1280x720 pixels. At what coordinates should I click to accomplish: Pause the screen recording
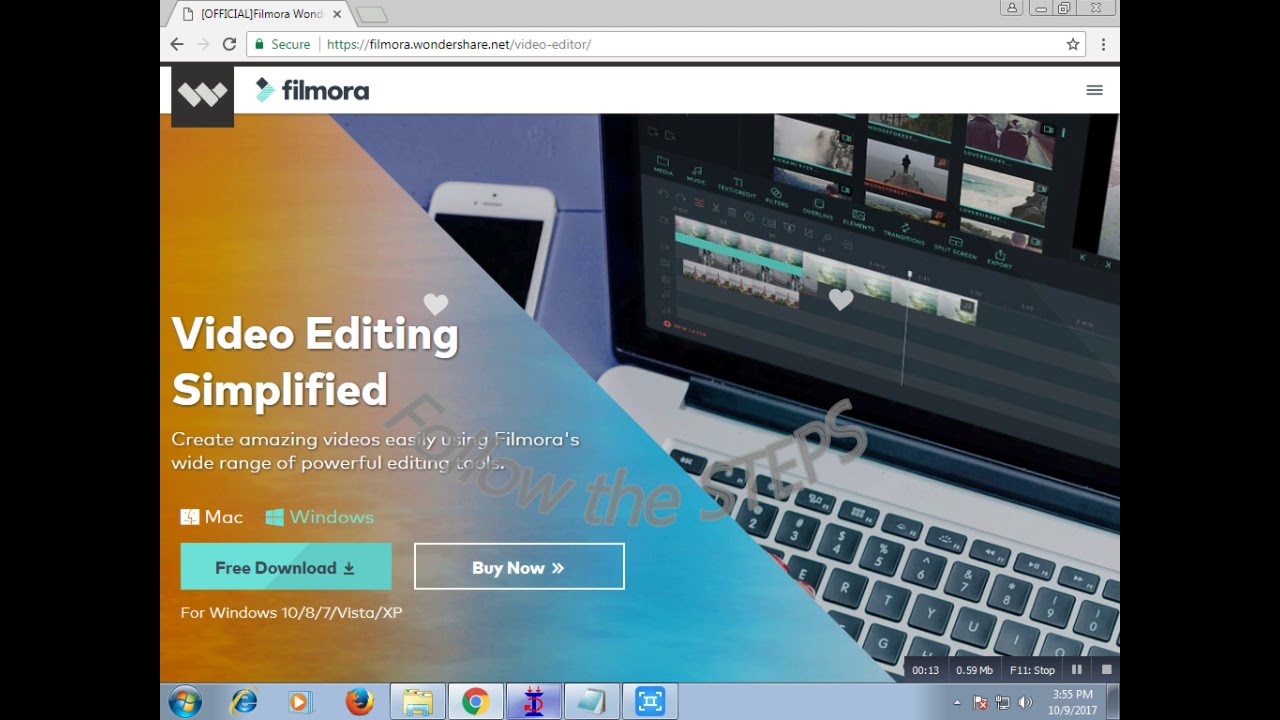(1077, 670)
